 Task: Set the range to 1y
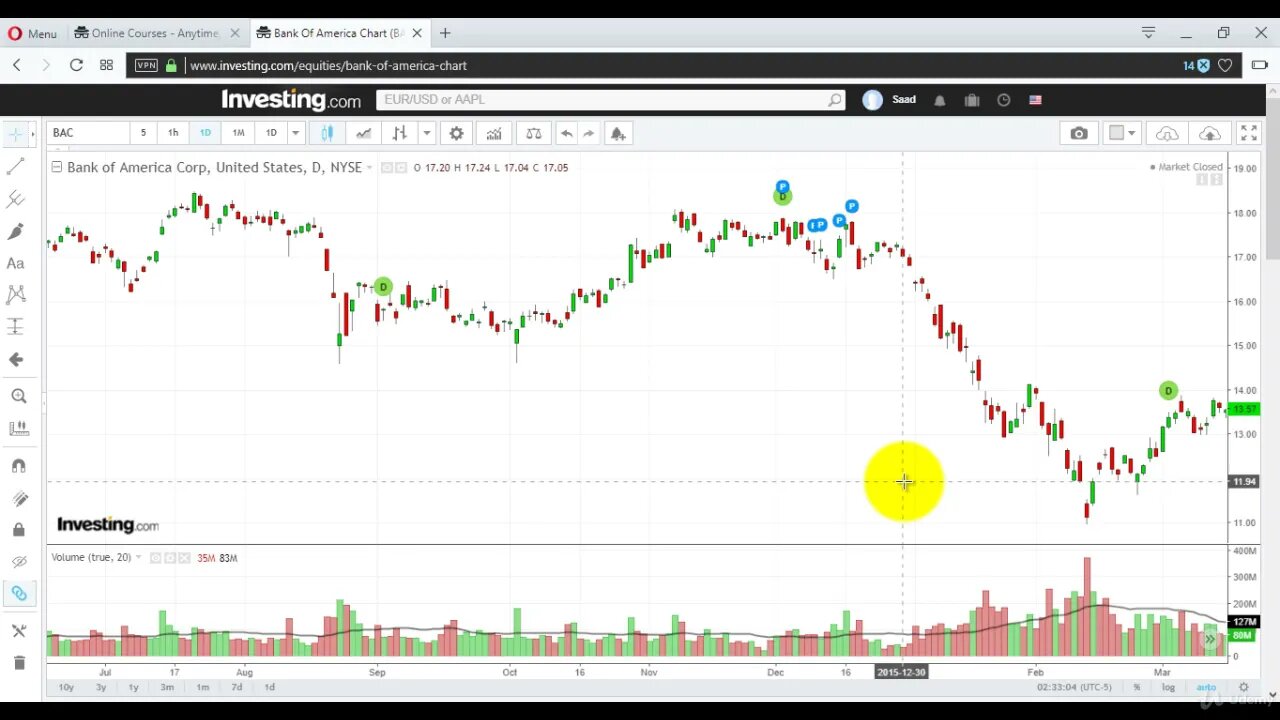point(134,687)
